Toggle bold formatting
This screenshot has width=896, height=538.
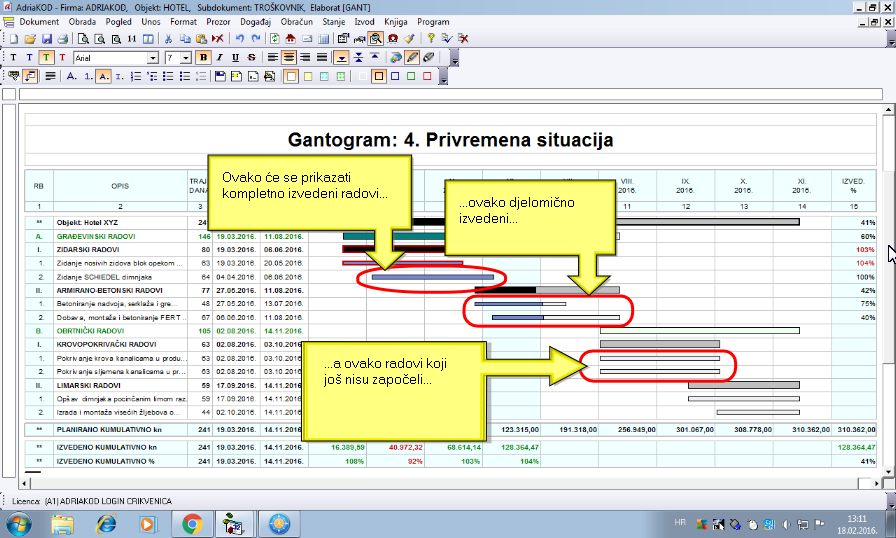tap(203, 58)
